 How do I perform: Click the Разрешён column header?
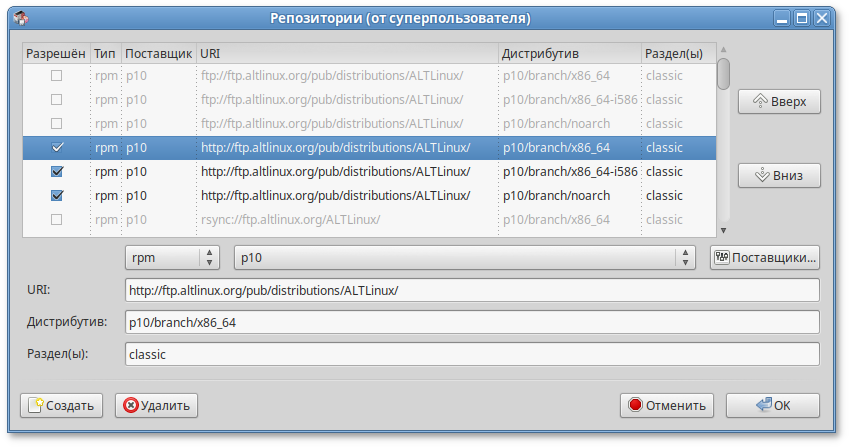click(x=56, y=52)
